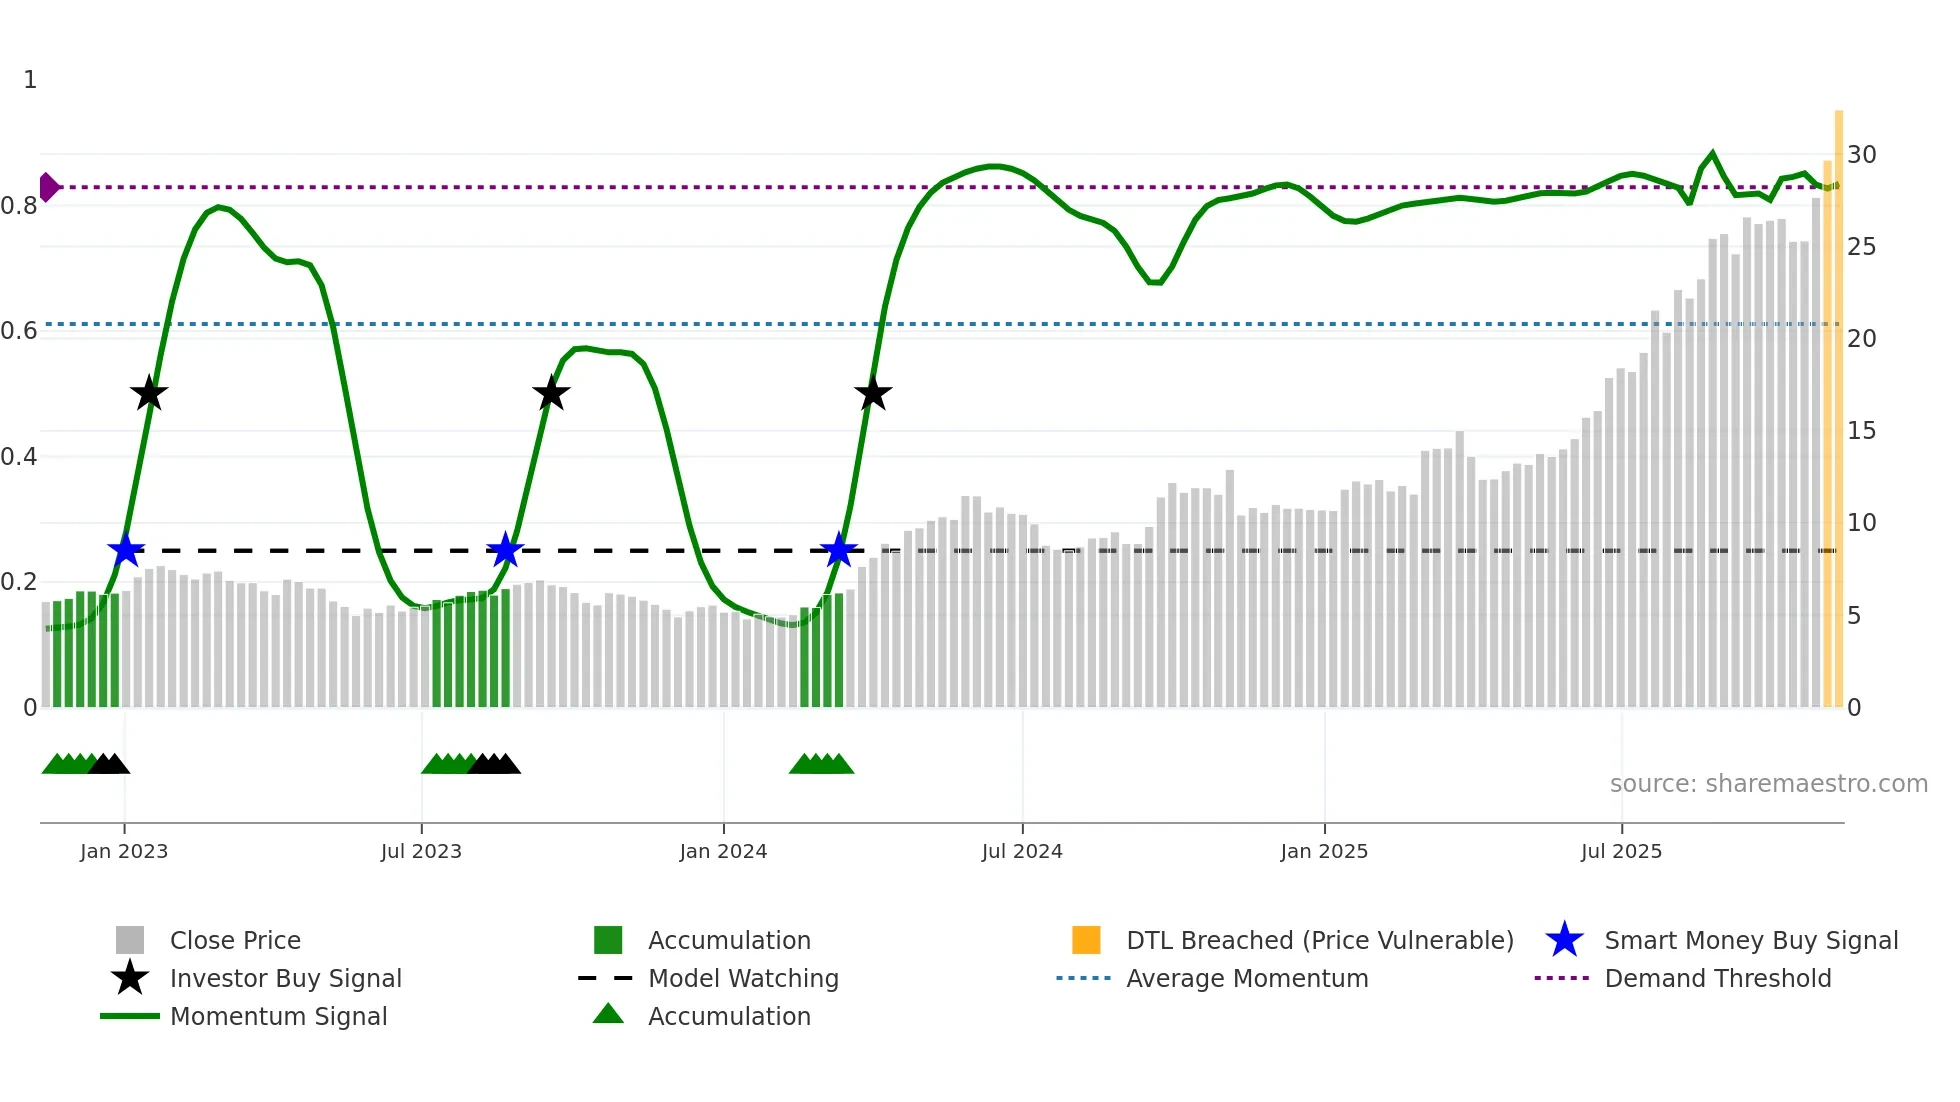The image size is (1960, 1102).
Task: Click the green accumulation triangles near Jan 2024
Action: pyautogui.click(x=821, y=764)
